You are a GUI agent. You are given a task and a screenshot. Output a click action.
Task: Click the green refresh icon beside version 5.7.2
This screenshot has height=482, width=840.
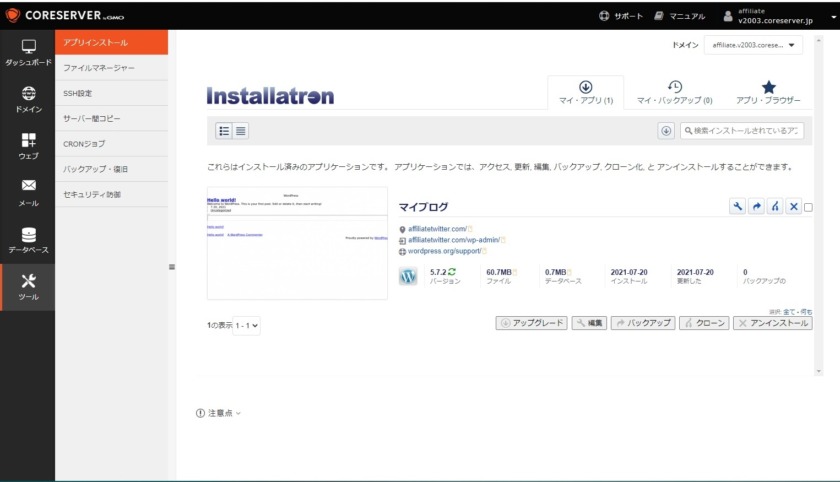452,272
